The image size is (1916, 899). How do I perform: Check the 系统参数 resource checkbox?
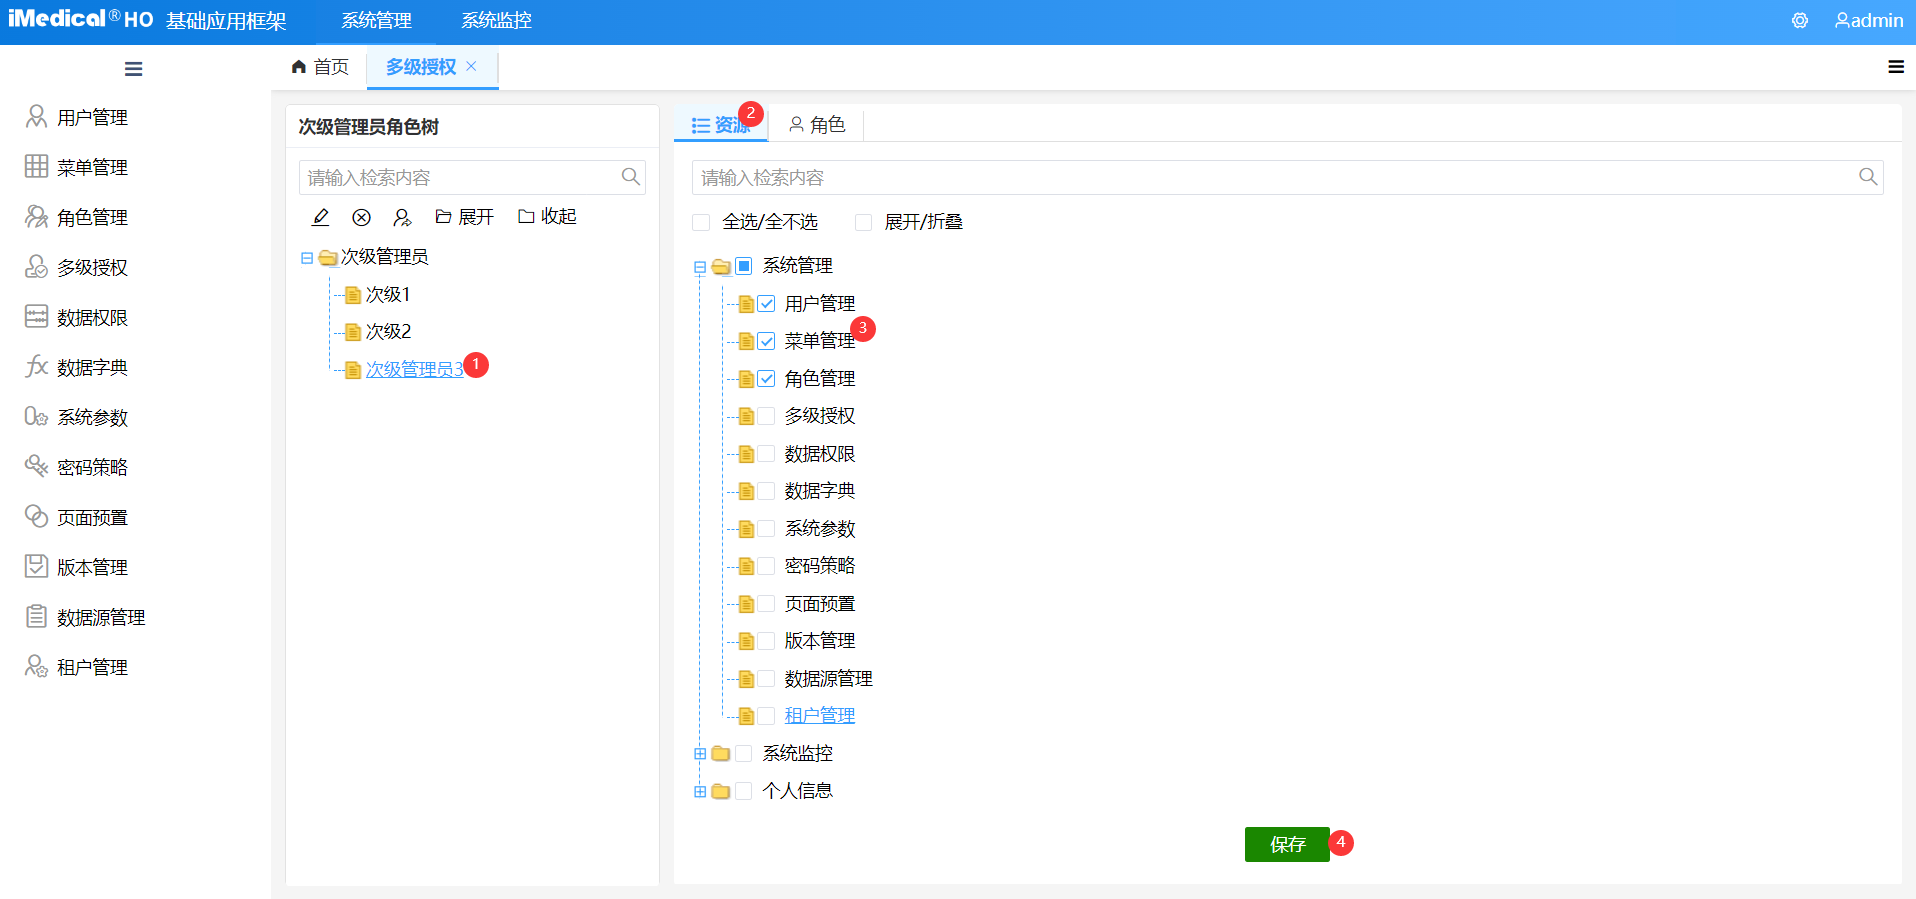pos(766,529)
